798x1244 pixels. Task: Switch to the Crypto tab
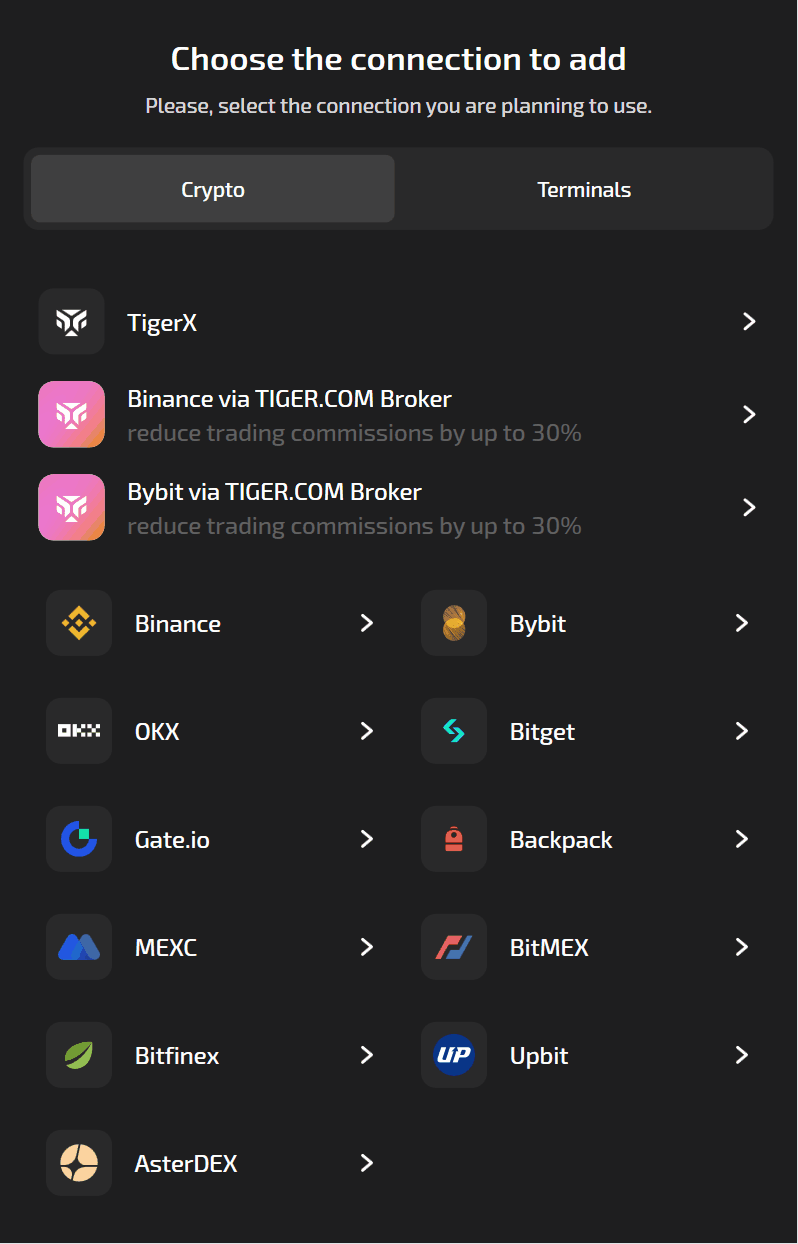[213, 189]
